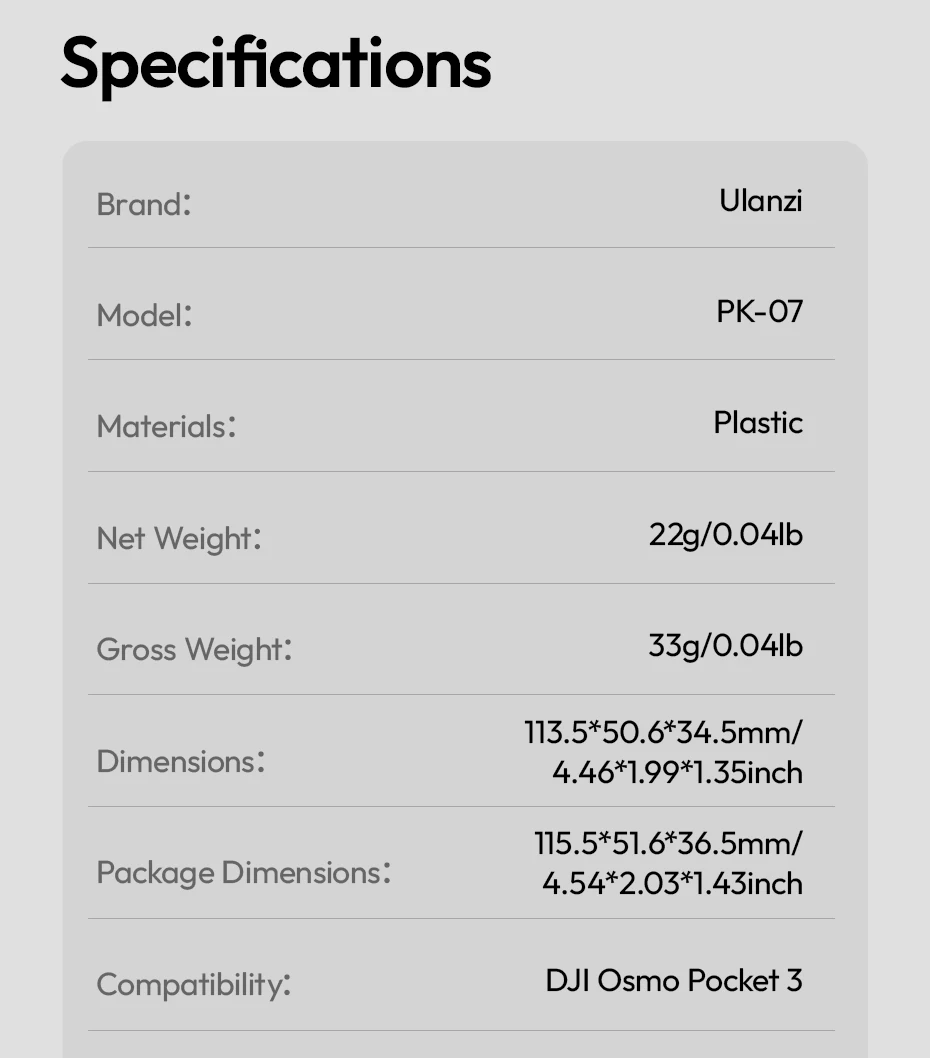Select the Net Weight label
The width and height of the screenshot is (930, 1058).
179,538
